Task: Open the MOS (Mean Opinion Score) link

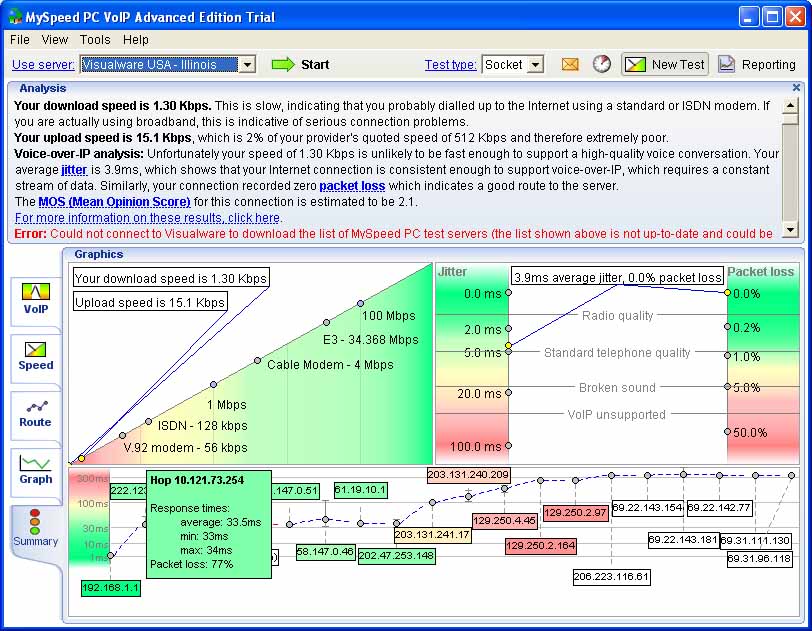Action: [x=114, y=202]
